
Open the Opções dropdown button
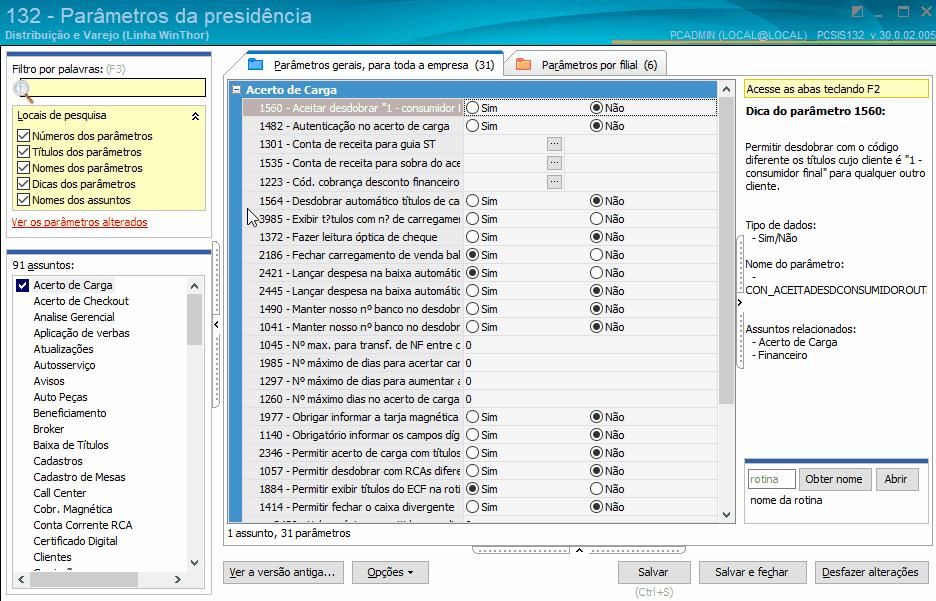390,572
